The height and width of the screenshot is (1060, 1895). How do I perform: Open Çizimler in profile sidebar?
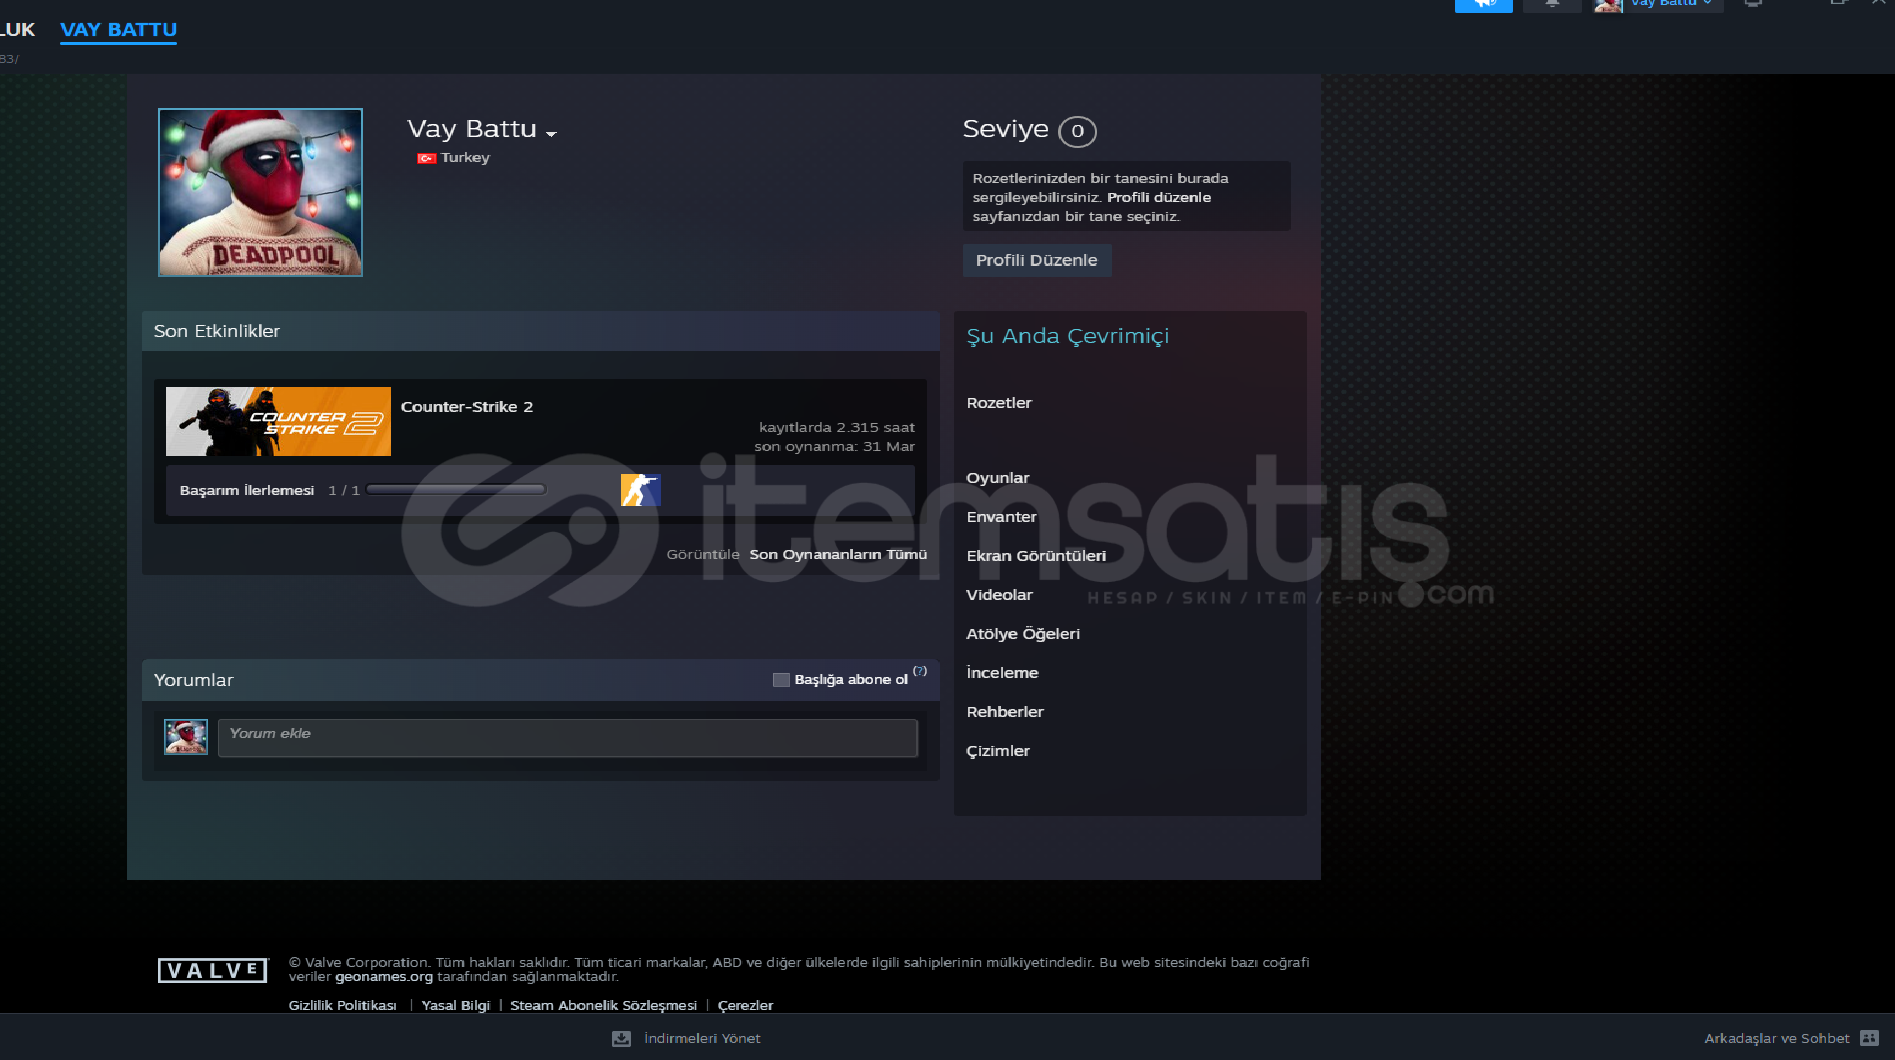[998, 751]
